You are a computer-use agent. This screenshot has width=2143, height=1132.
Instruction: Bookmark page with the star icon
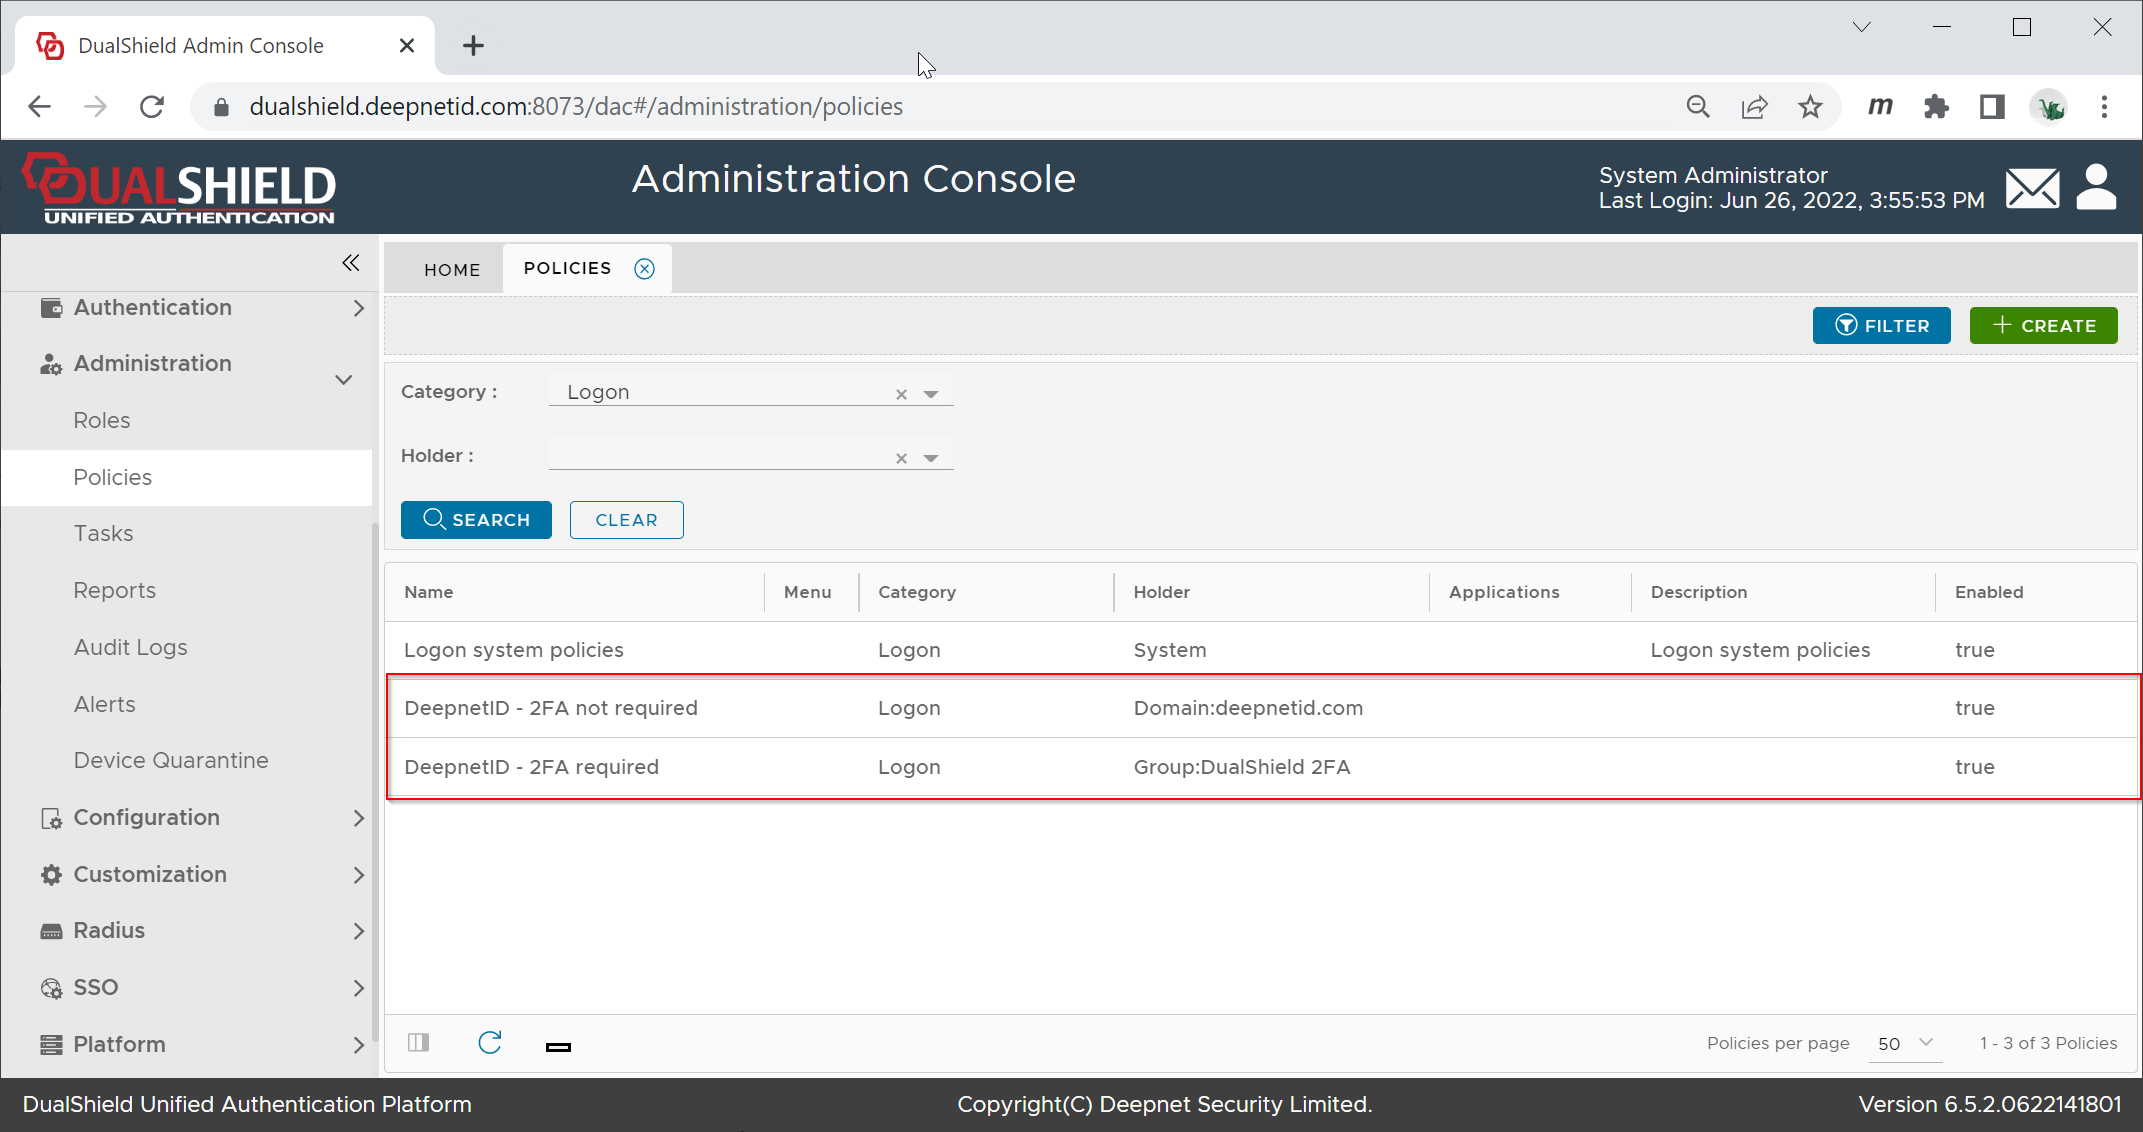1810,107
